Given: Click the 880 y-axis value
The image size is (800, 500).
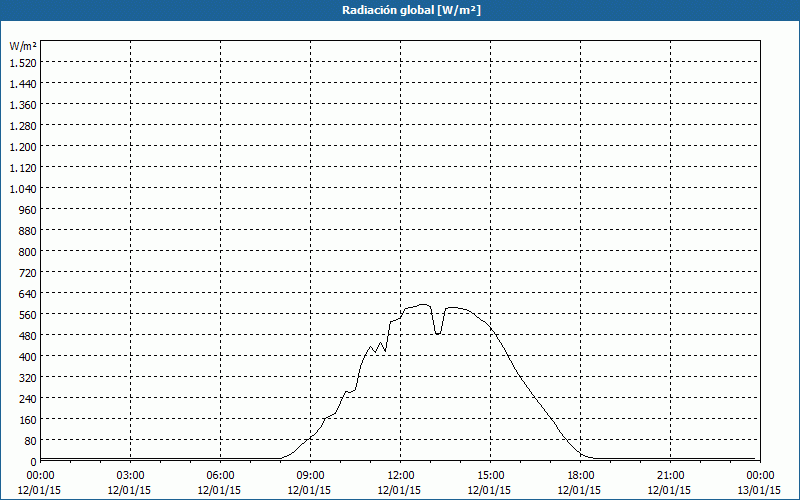Looking at the screenshot, I should coord(30,231).
